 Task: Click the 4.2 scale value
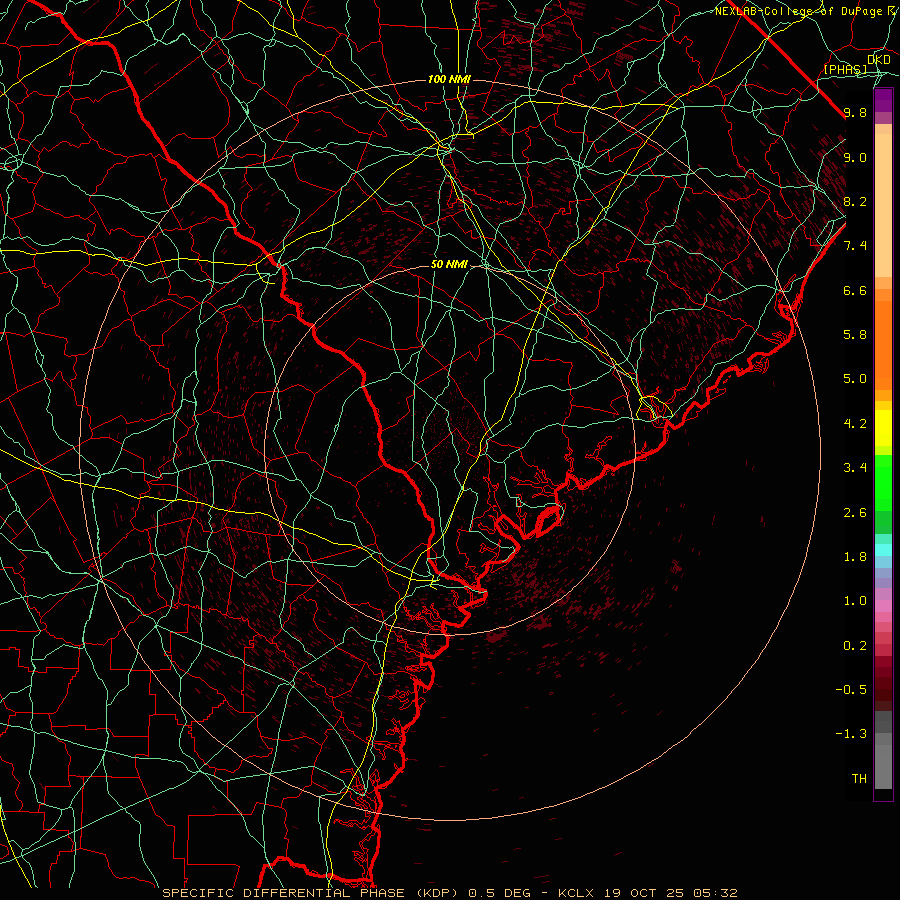pyautogui.click(x=855, y=424)
